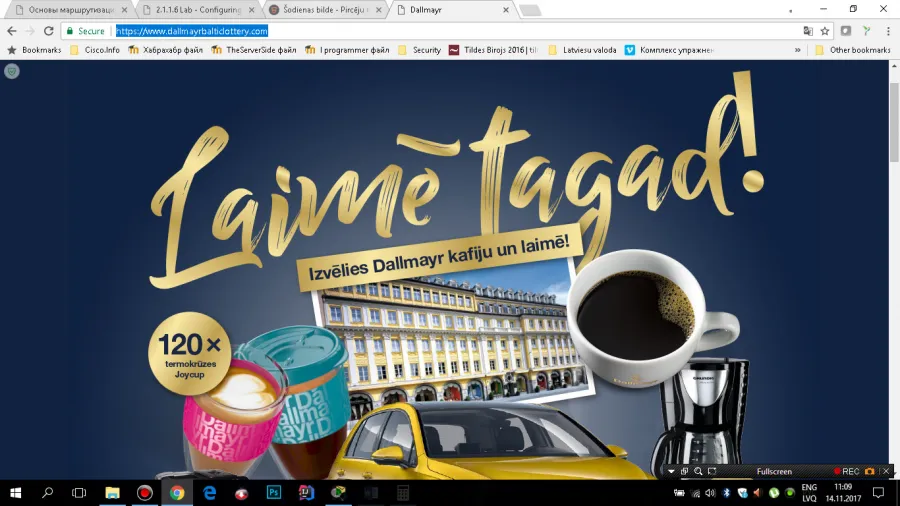Open the translate page icon in address bar

pos(808,31)
